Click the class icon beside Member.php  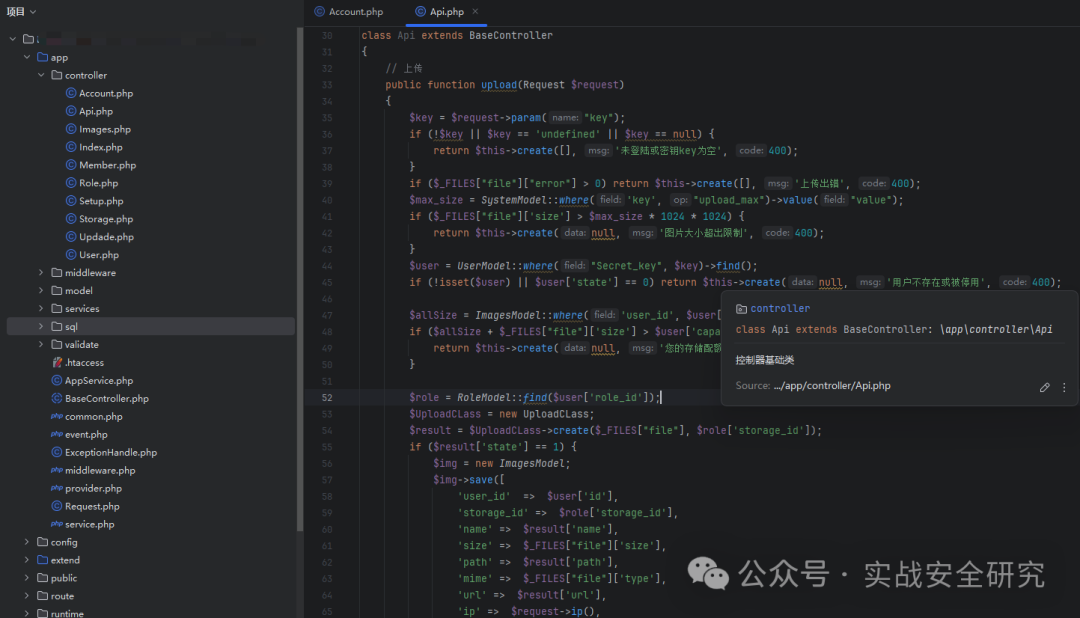(x=70, y=165)
